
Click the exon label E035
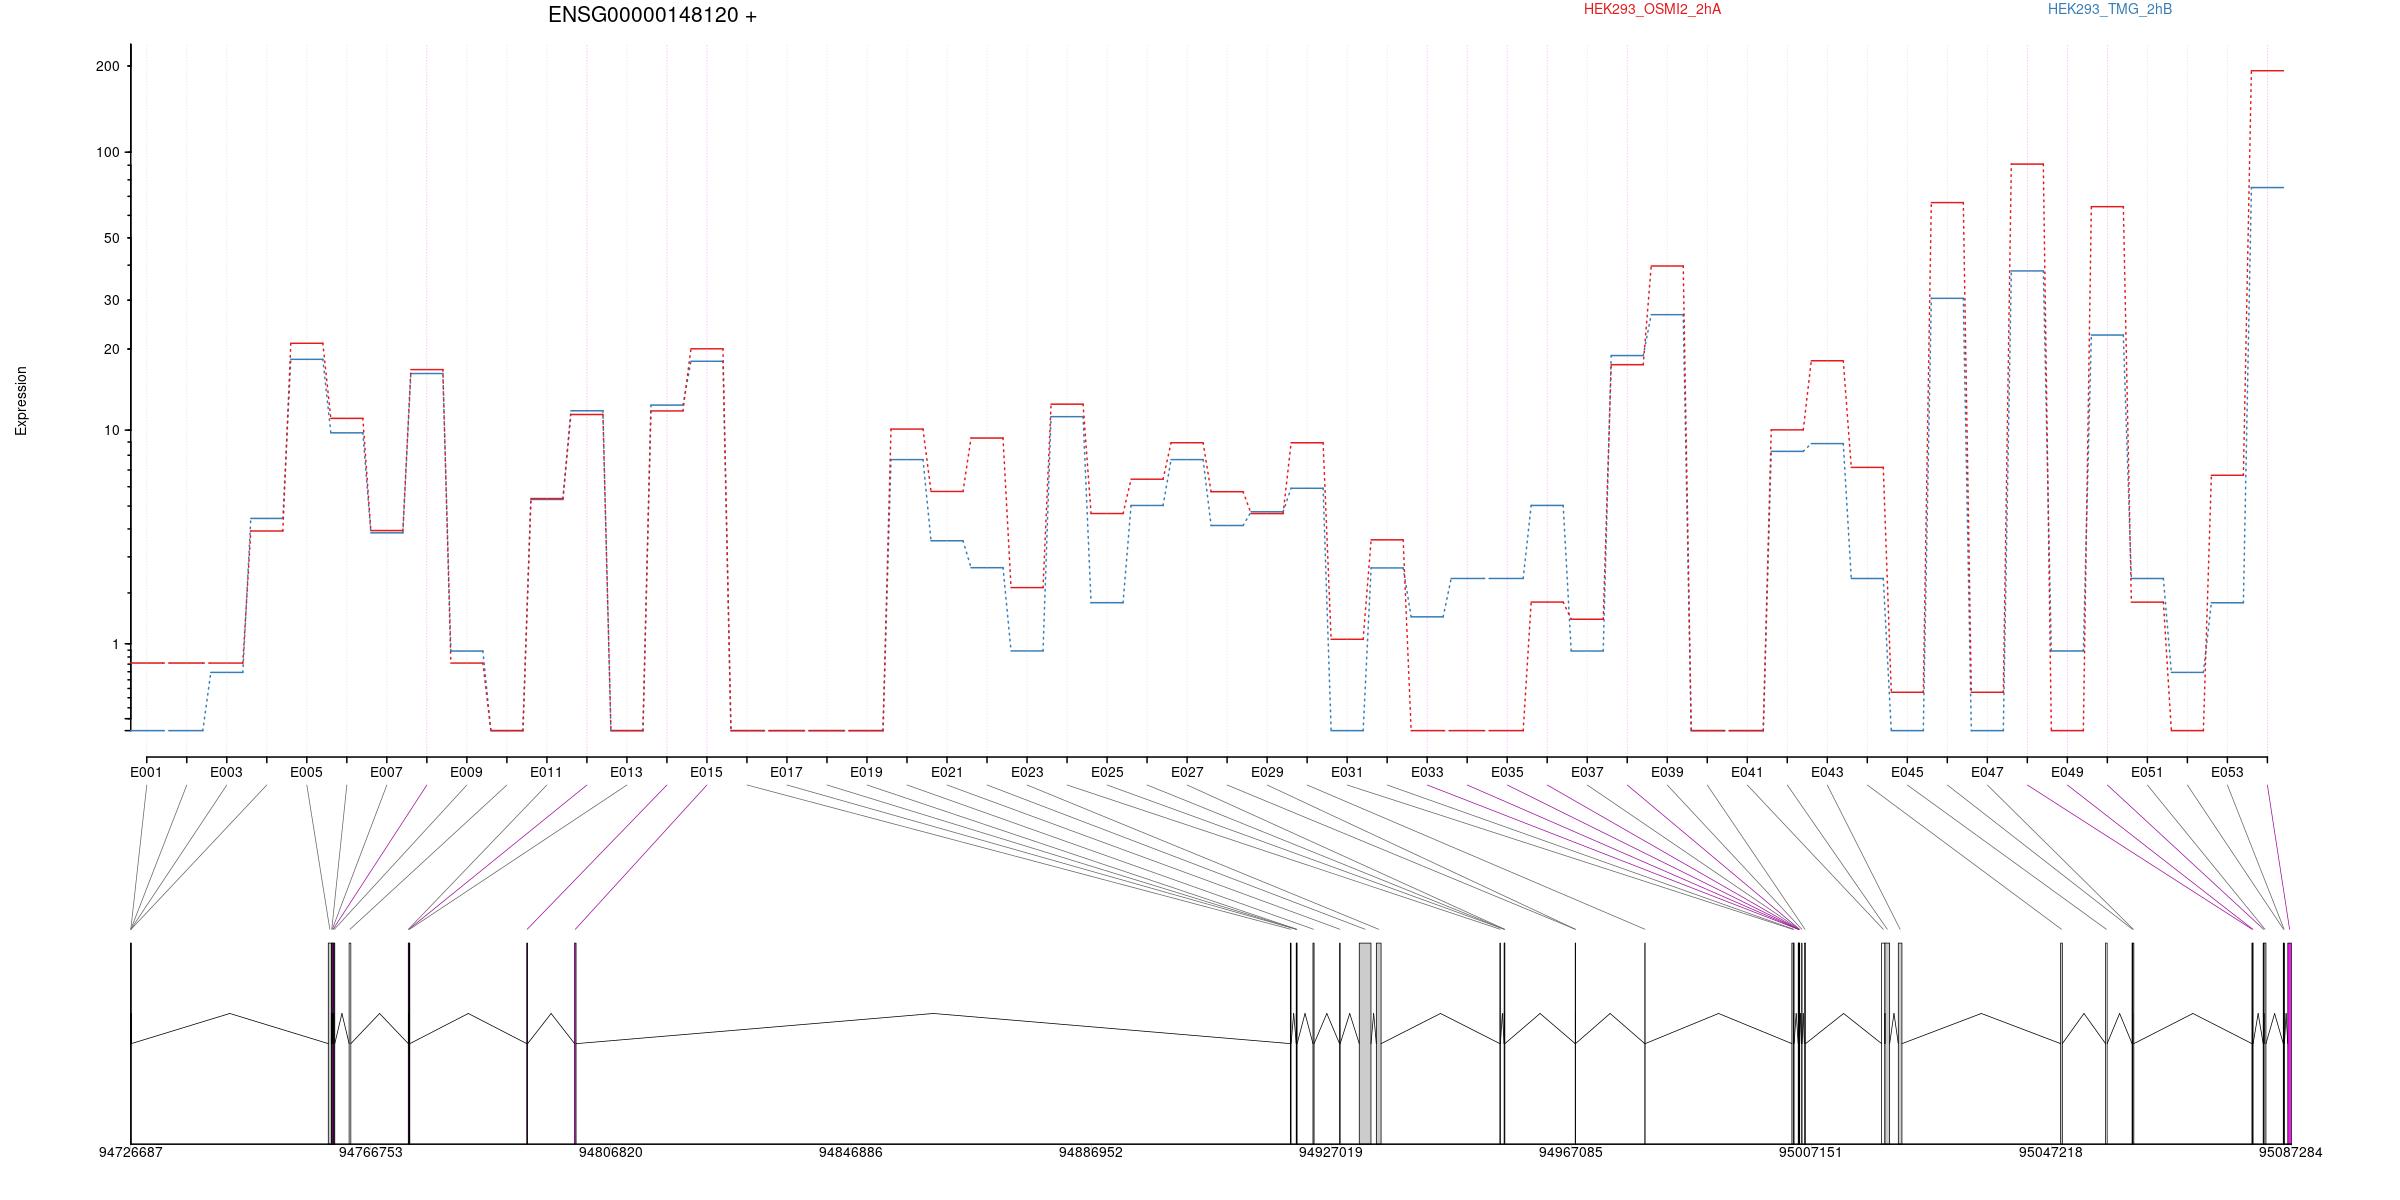pos(1507,772)
